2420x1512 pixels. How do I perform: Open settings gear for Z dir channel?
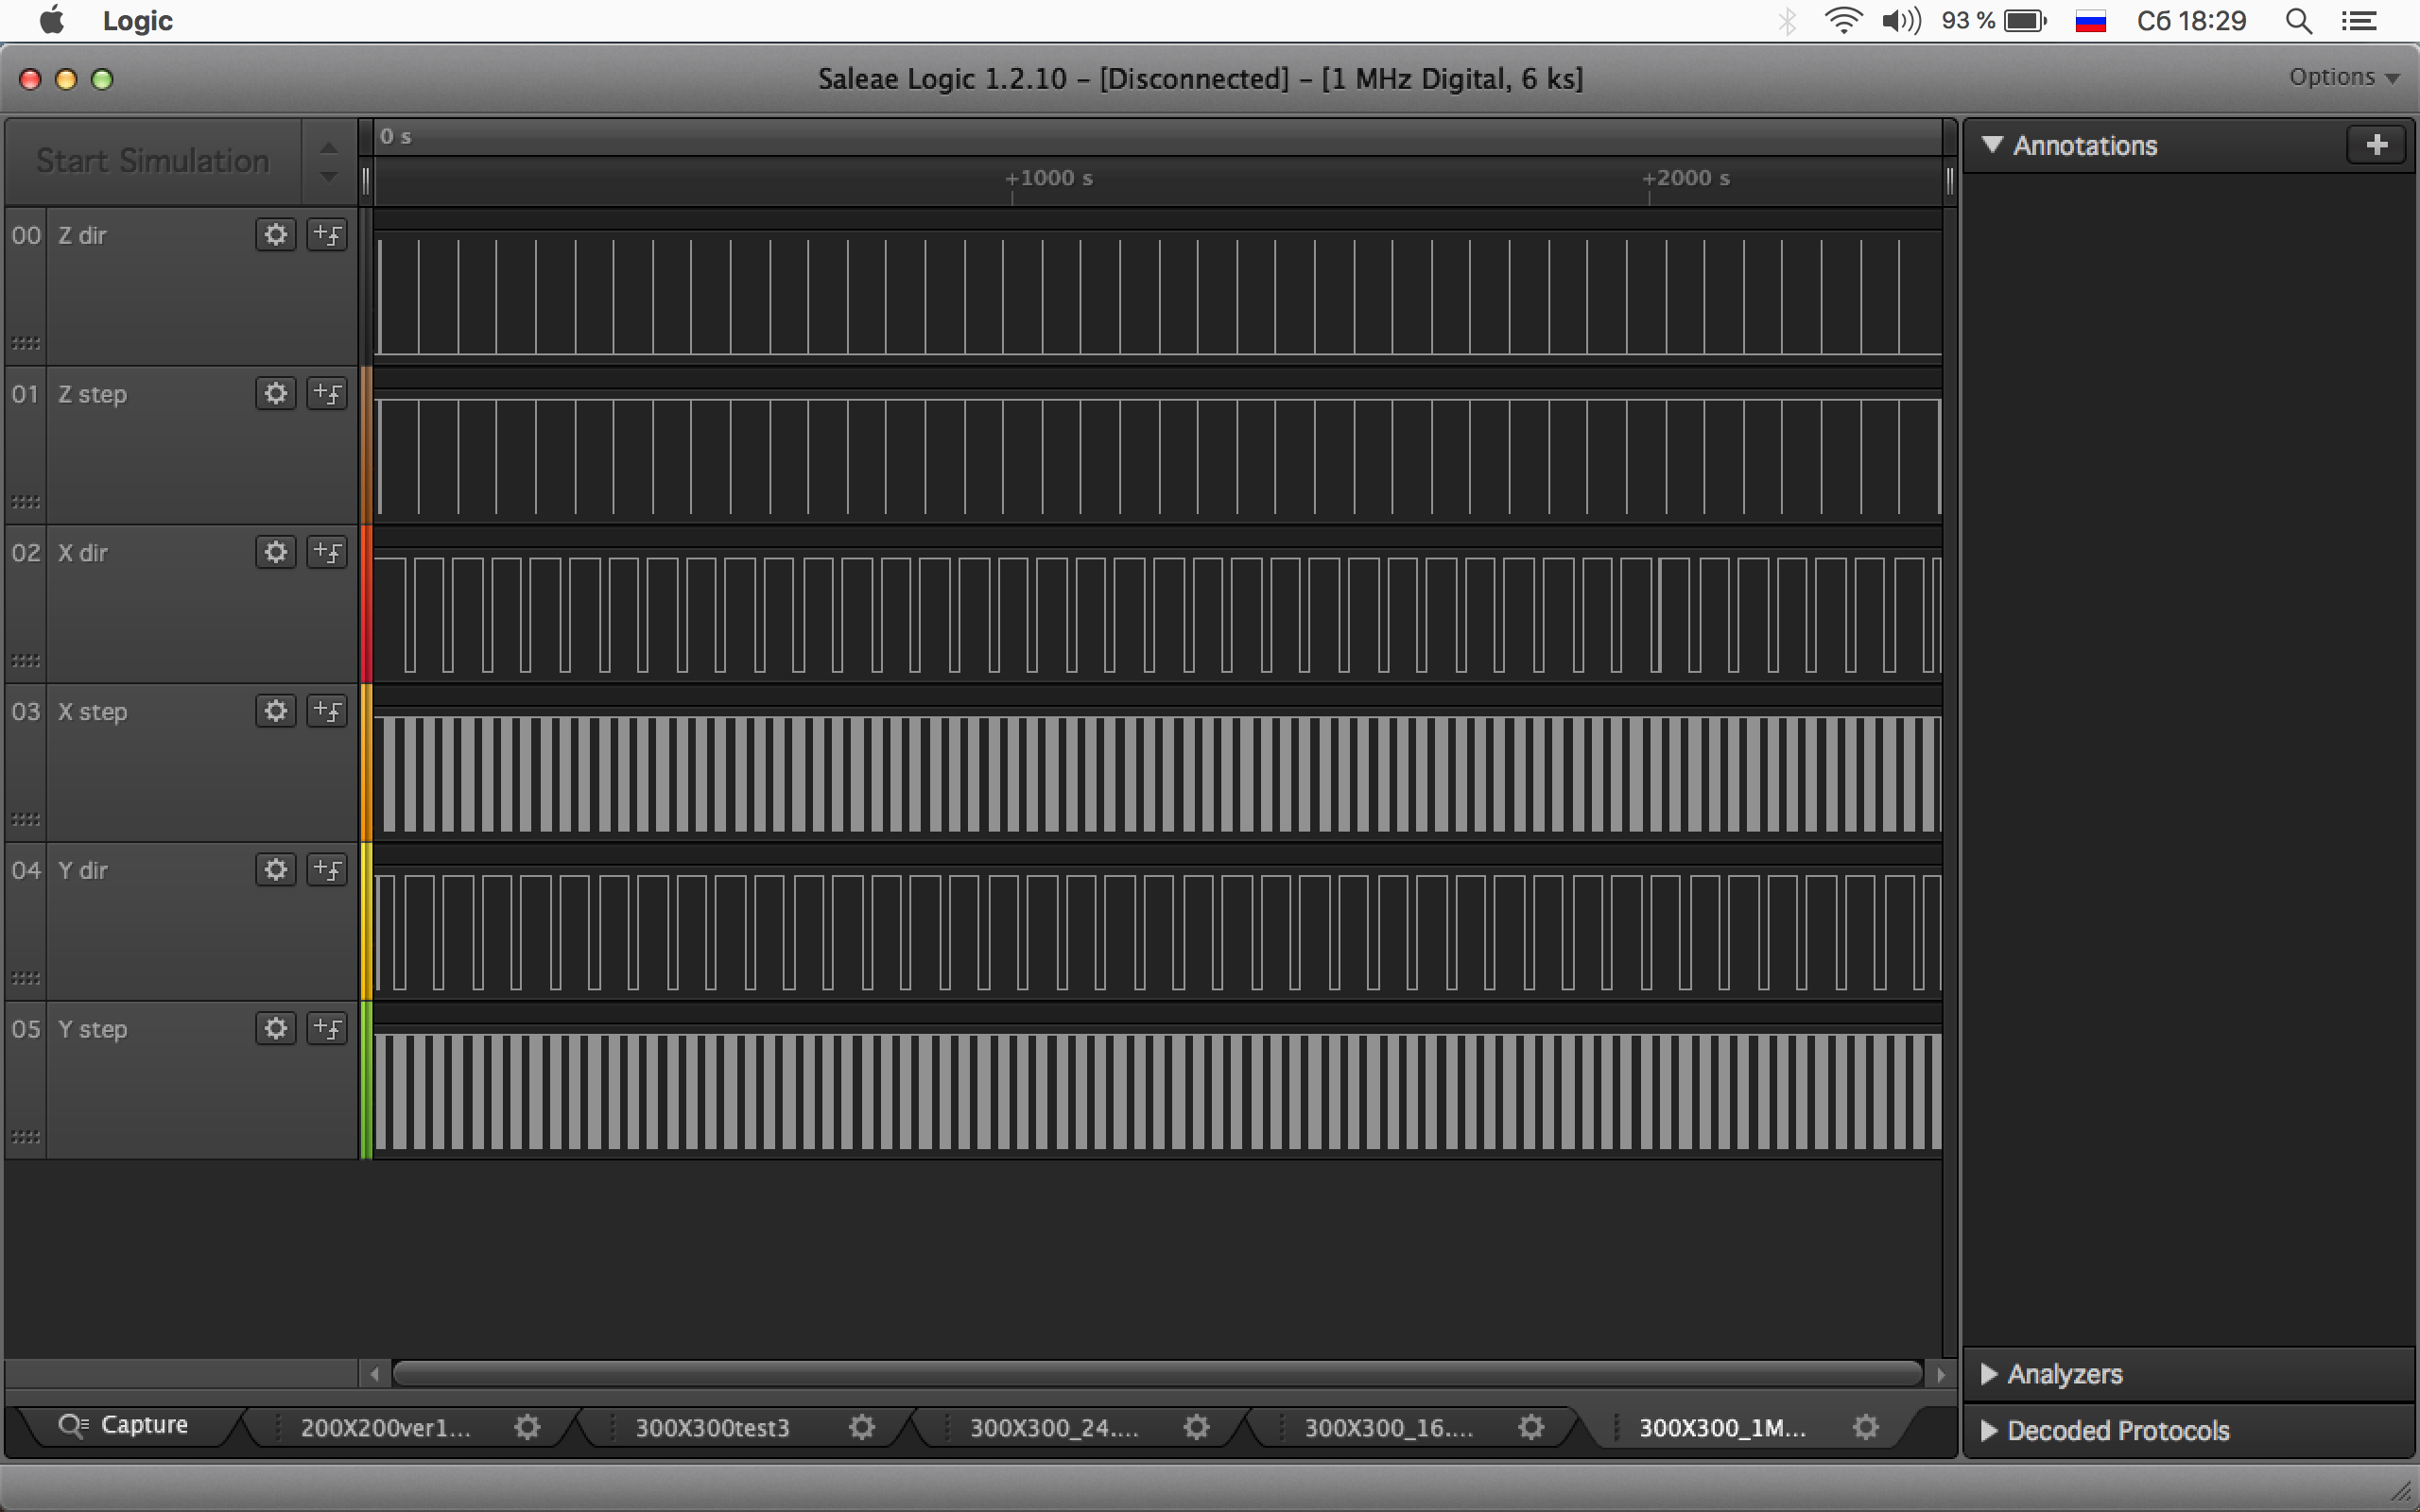[x=275, y=235]
